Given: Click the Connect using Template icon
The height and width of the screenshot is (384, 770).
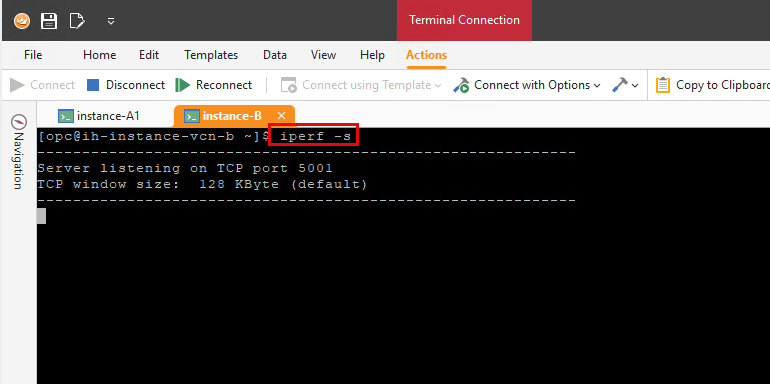Looking at the screenshot, I should coord(289,85).
